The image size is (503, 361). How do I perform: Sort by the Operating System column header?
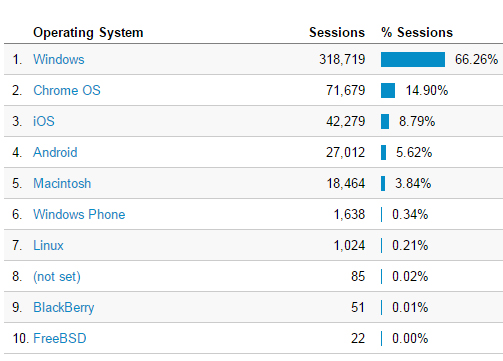[88, 33]
